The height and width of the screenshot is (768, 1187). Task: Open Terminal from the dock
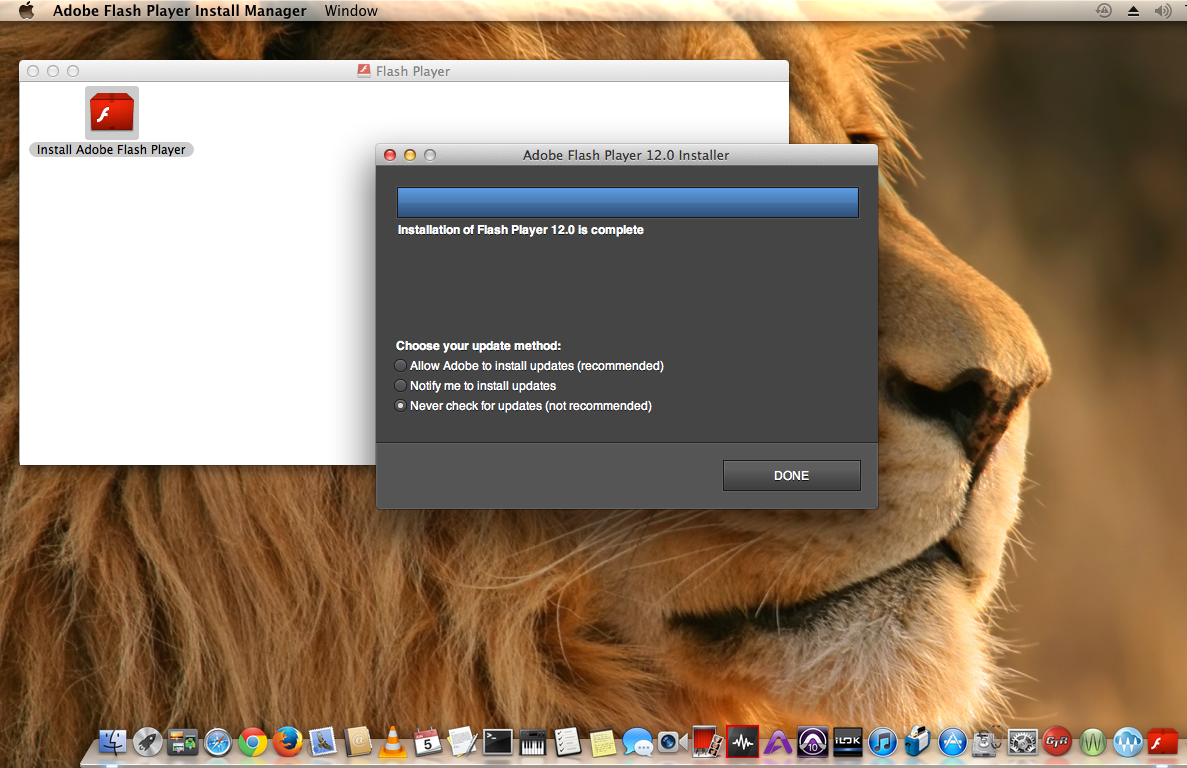point(498,742)
